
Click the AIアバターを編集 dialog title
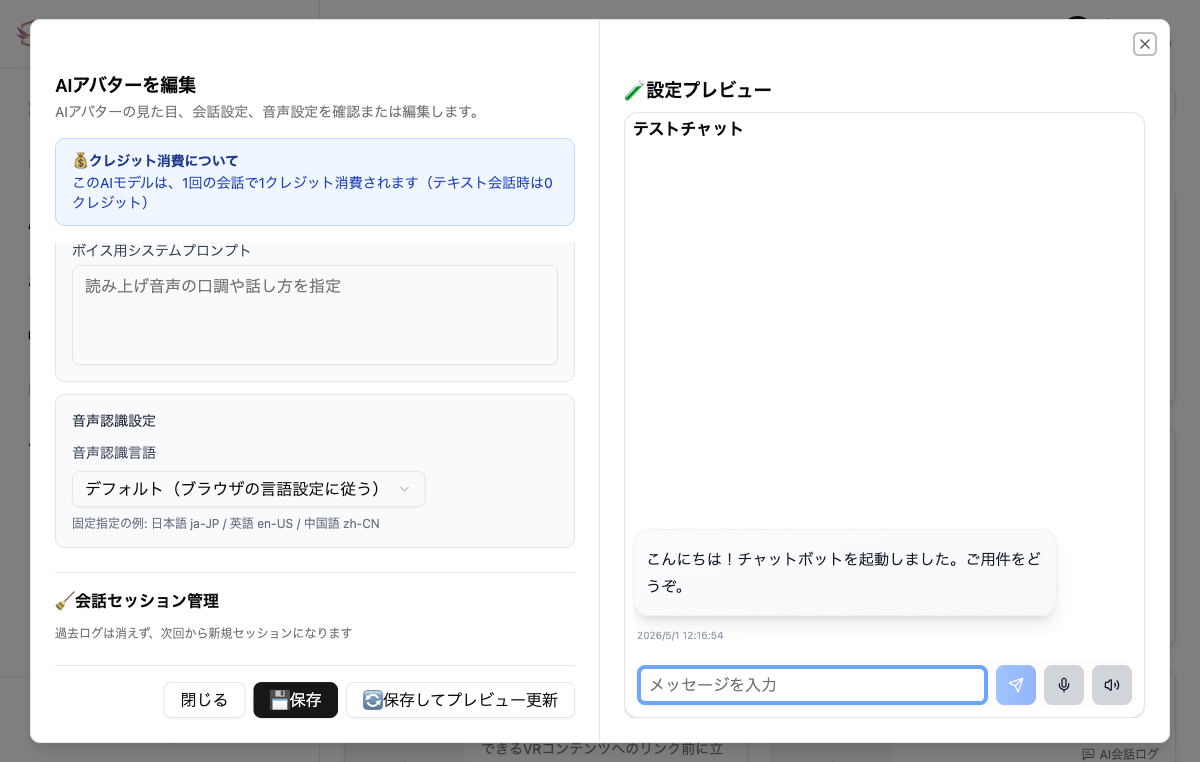[125, 85]
